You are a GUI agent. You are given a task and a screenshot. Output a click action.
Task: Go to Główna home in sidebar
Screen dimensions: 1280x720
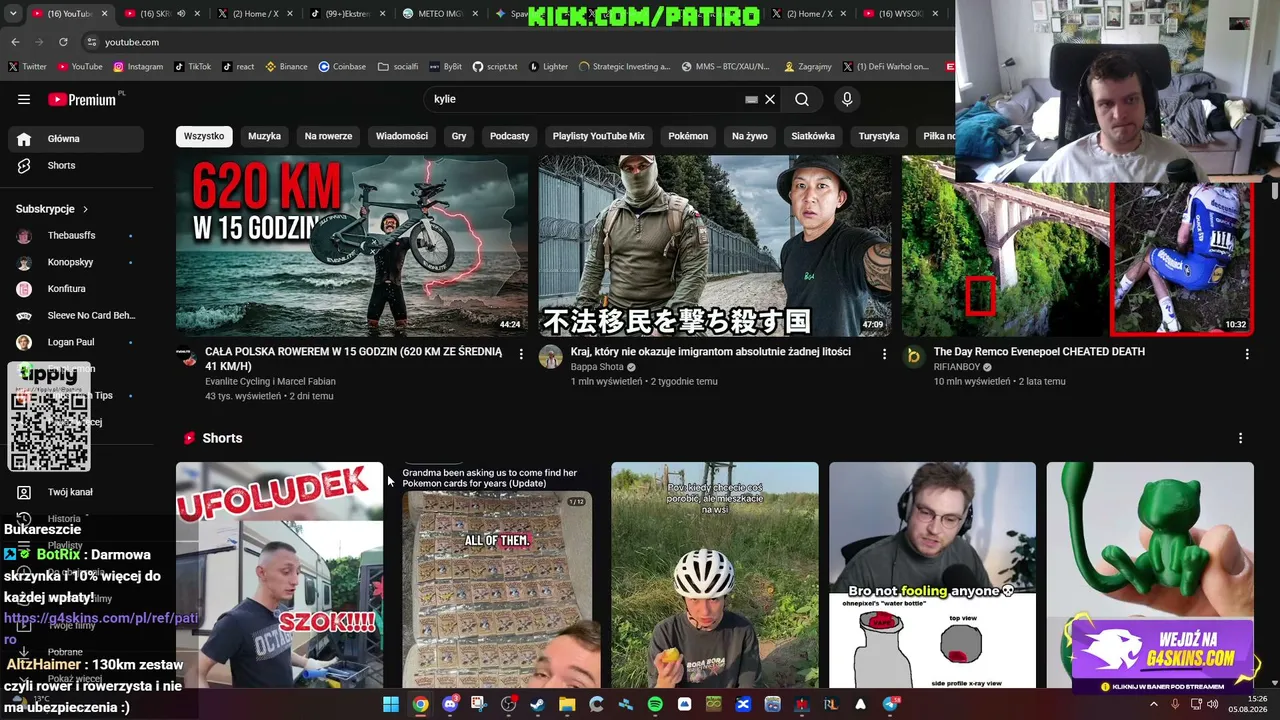click(x=76, y=139)
